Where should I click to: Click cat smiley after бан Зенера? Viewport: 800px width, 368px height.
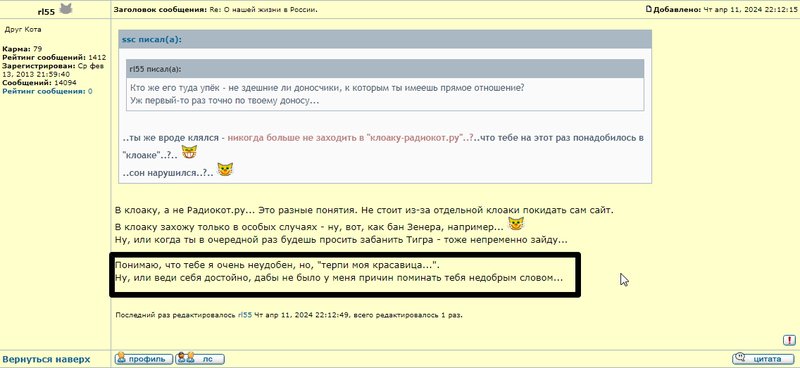516,224
